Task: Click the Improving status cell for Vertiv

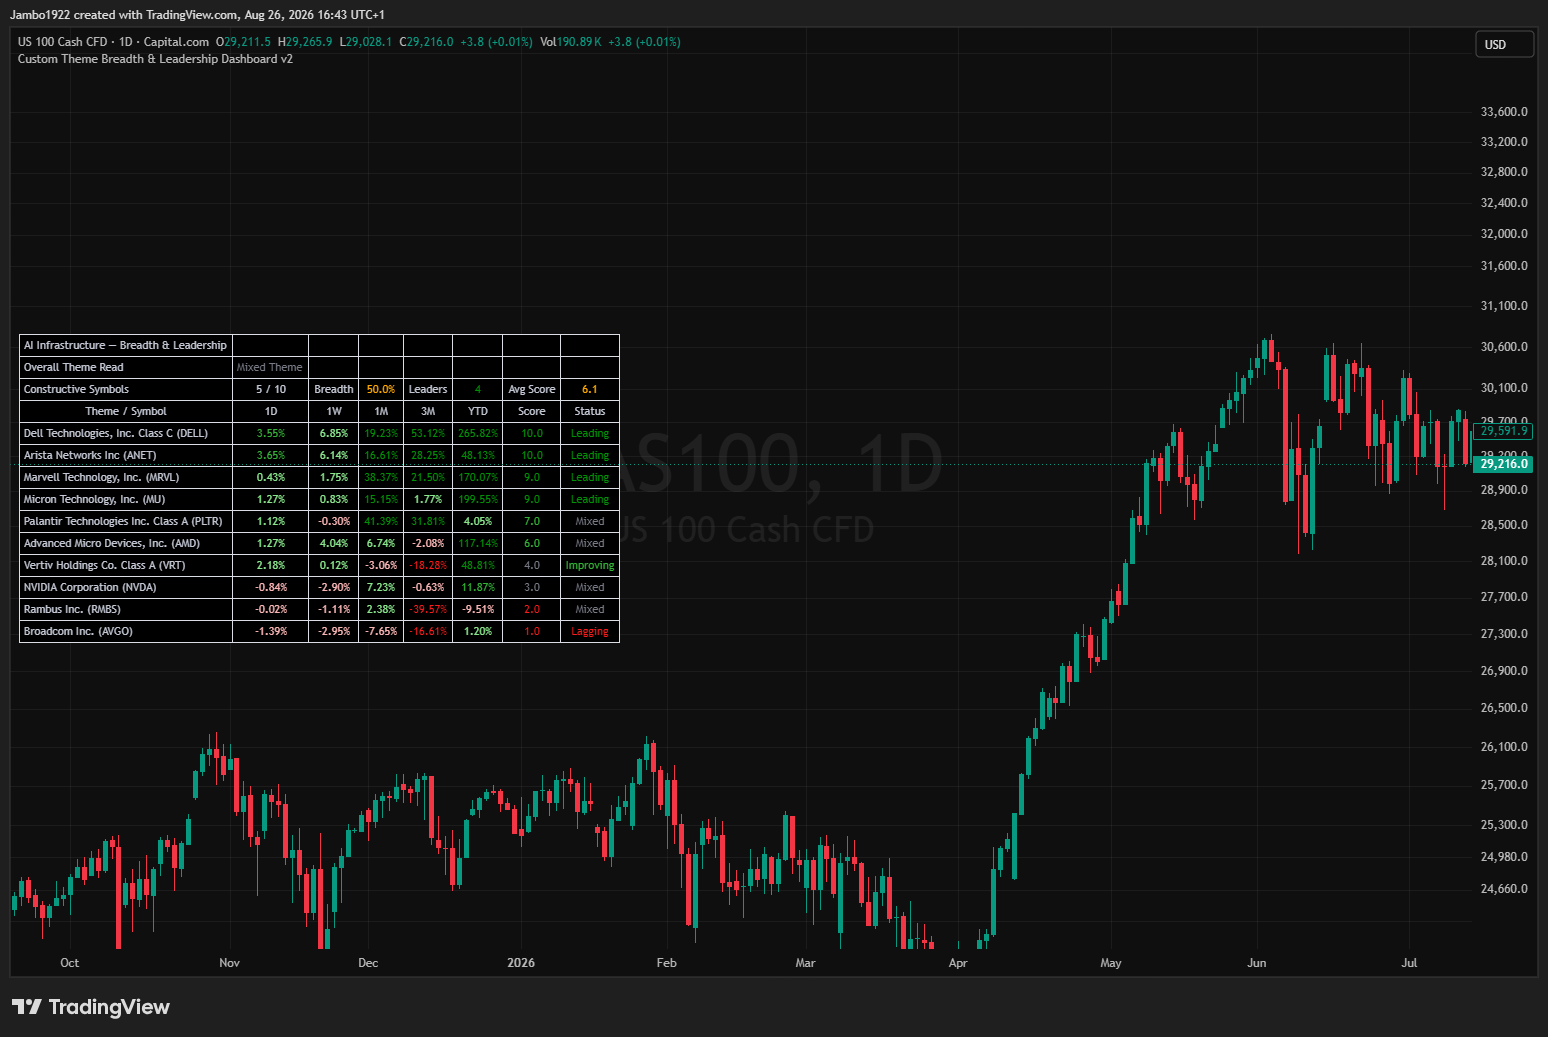Action: pos(590,565)
